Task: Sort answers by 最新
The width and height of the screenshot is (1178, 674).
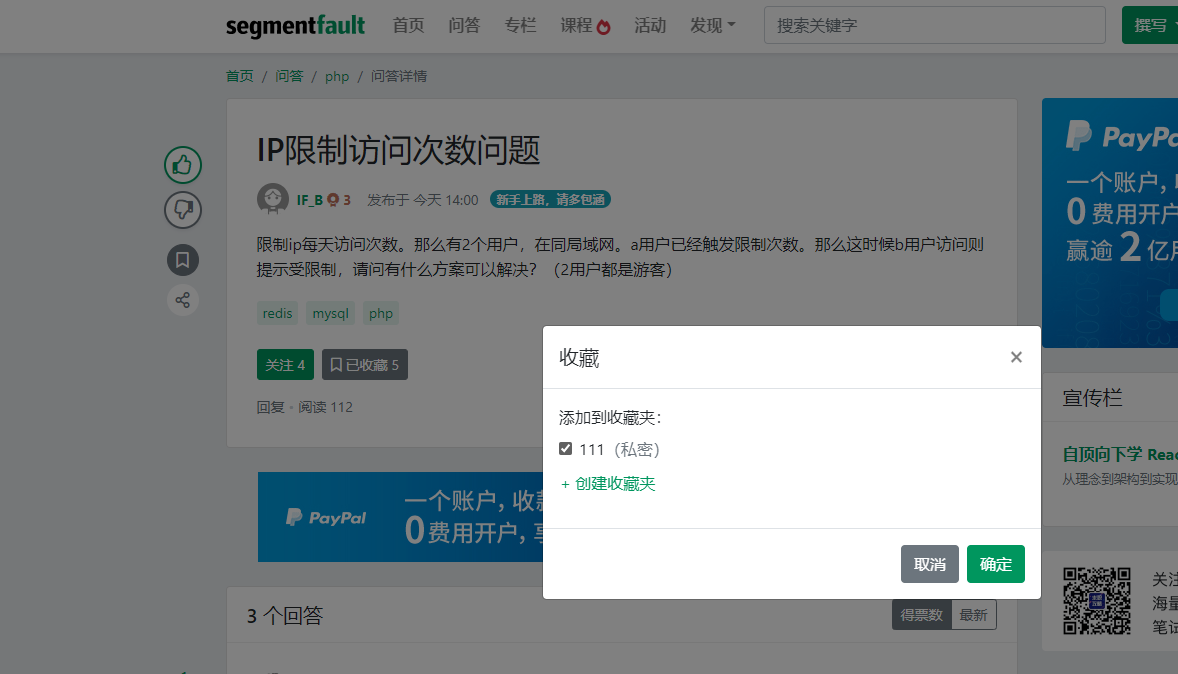Action: click(x=974, y=615)
